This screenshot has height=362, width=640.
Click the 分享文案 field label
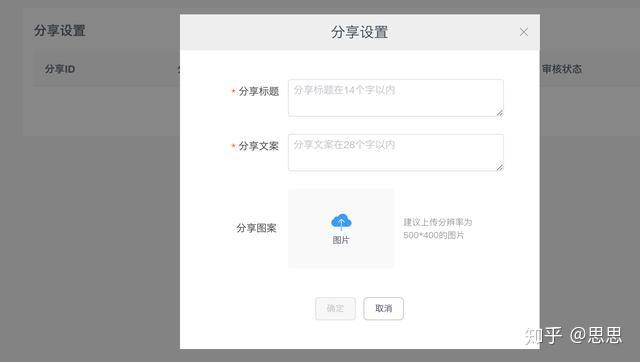[258, 146]
